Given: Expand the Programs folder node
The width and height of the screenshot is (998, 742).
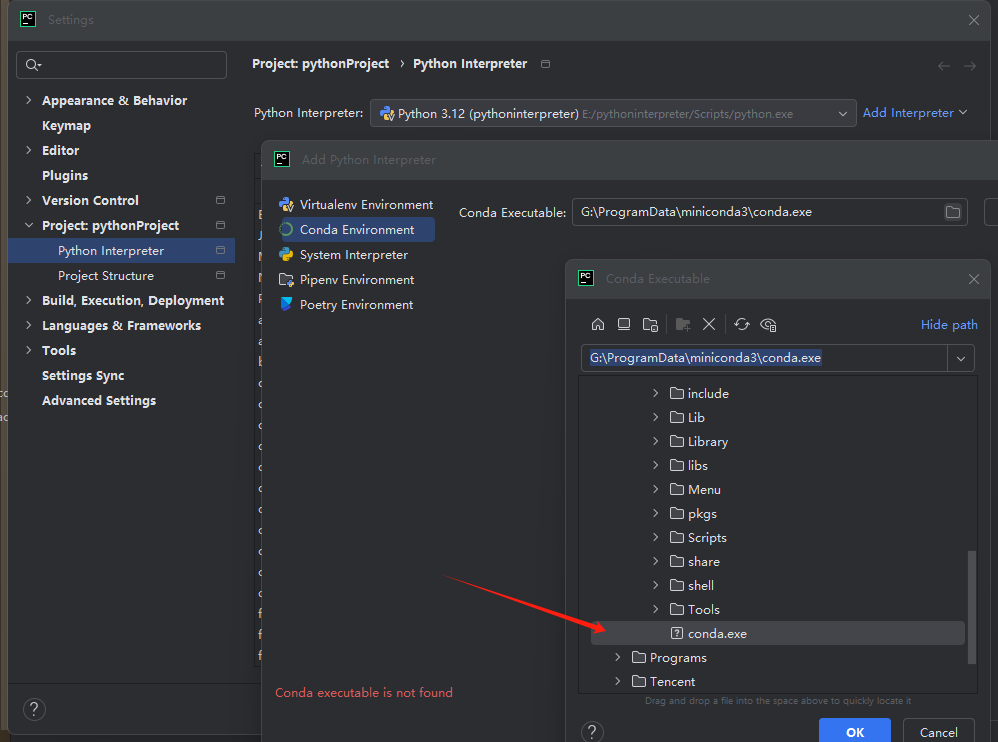Looking at the screenshot, I should coord(618,658).
